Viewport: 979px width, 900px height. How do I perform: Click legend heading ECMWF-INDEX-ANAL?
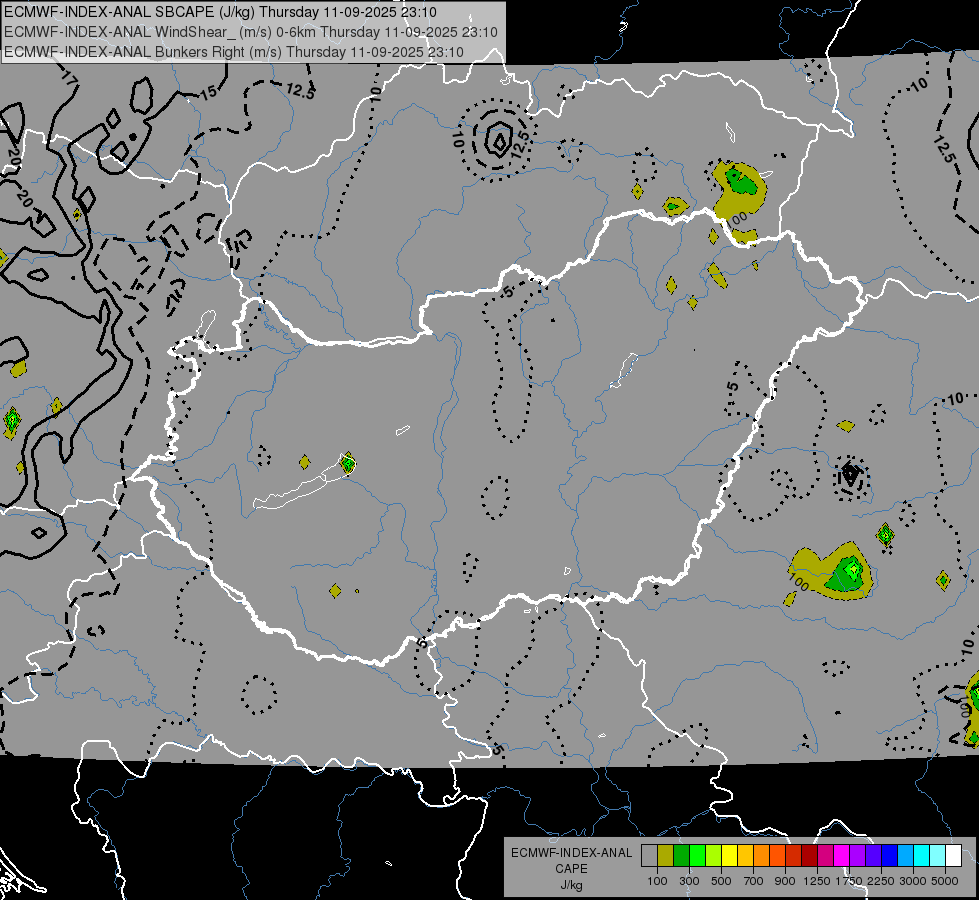(571, 853)
